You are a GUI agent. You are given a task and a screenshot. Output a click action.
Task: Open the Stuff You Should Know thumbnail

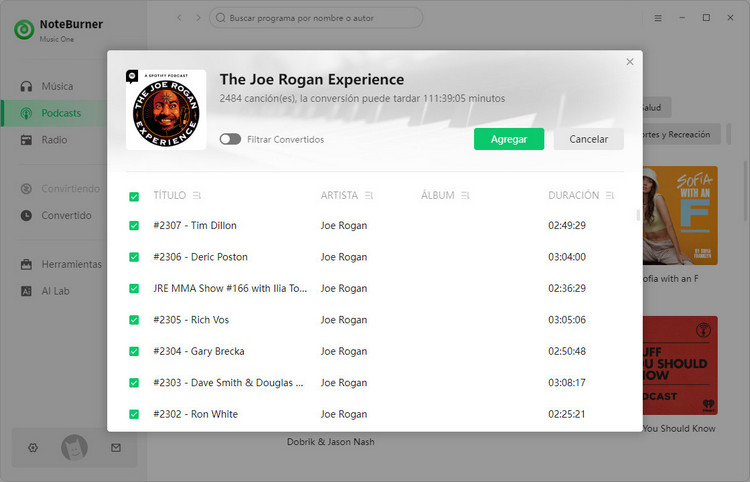680,365
